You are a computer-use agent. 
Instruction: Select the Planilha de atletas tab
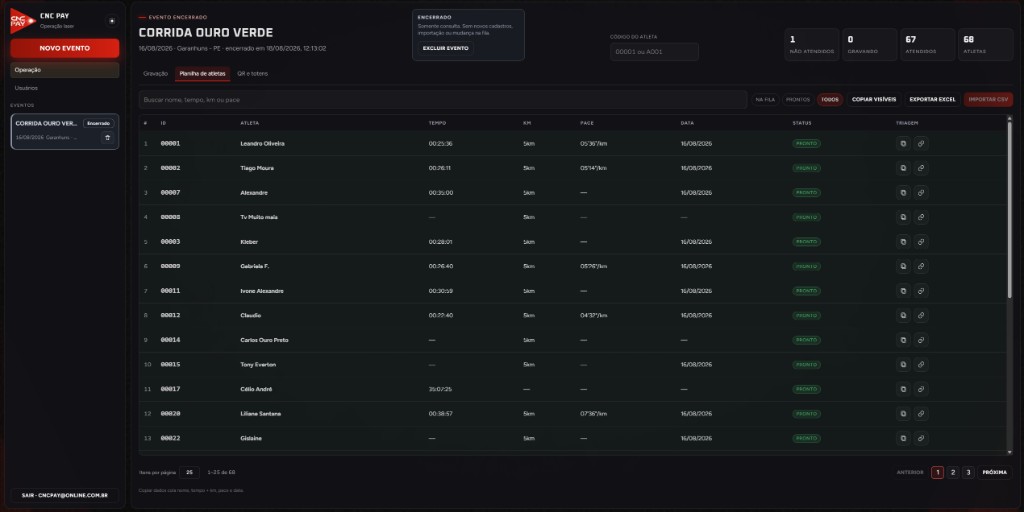(202, 74)
